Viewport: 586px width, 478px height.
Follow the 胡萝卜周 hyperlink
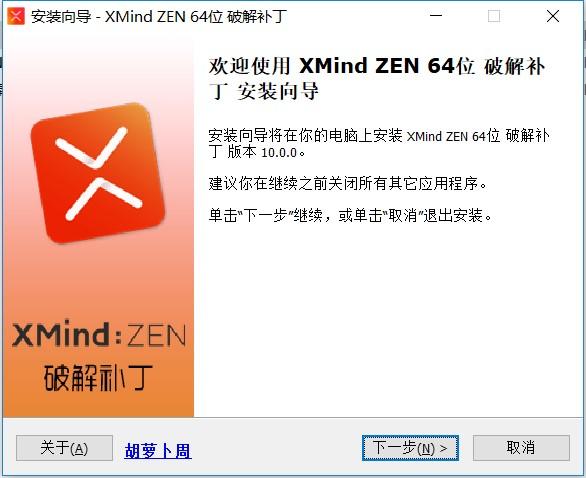pyautogui.click(x=158, y=451)
